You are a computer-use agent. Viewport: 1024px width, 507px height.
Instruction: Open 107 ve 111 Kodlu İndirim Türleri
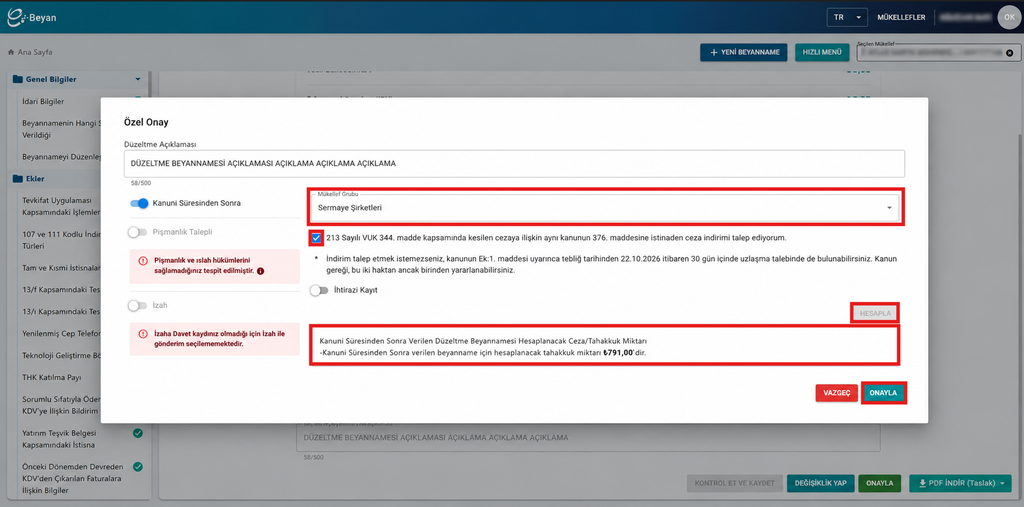[x=61, y=240]
